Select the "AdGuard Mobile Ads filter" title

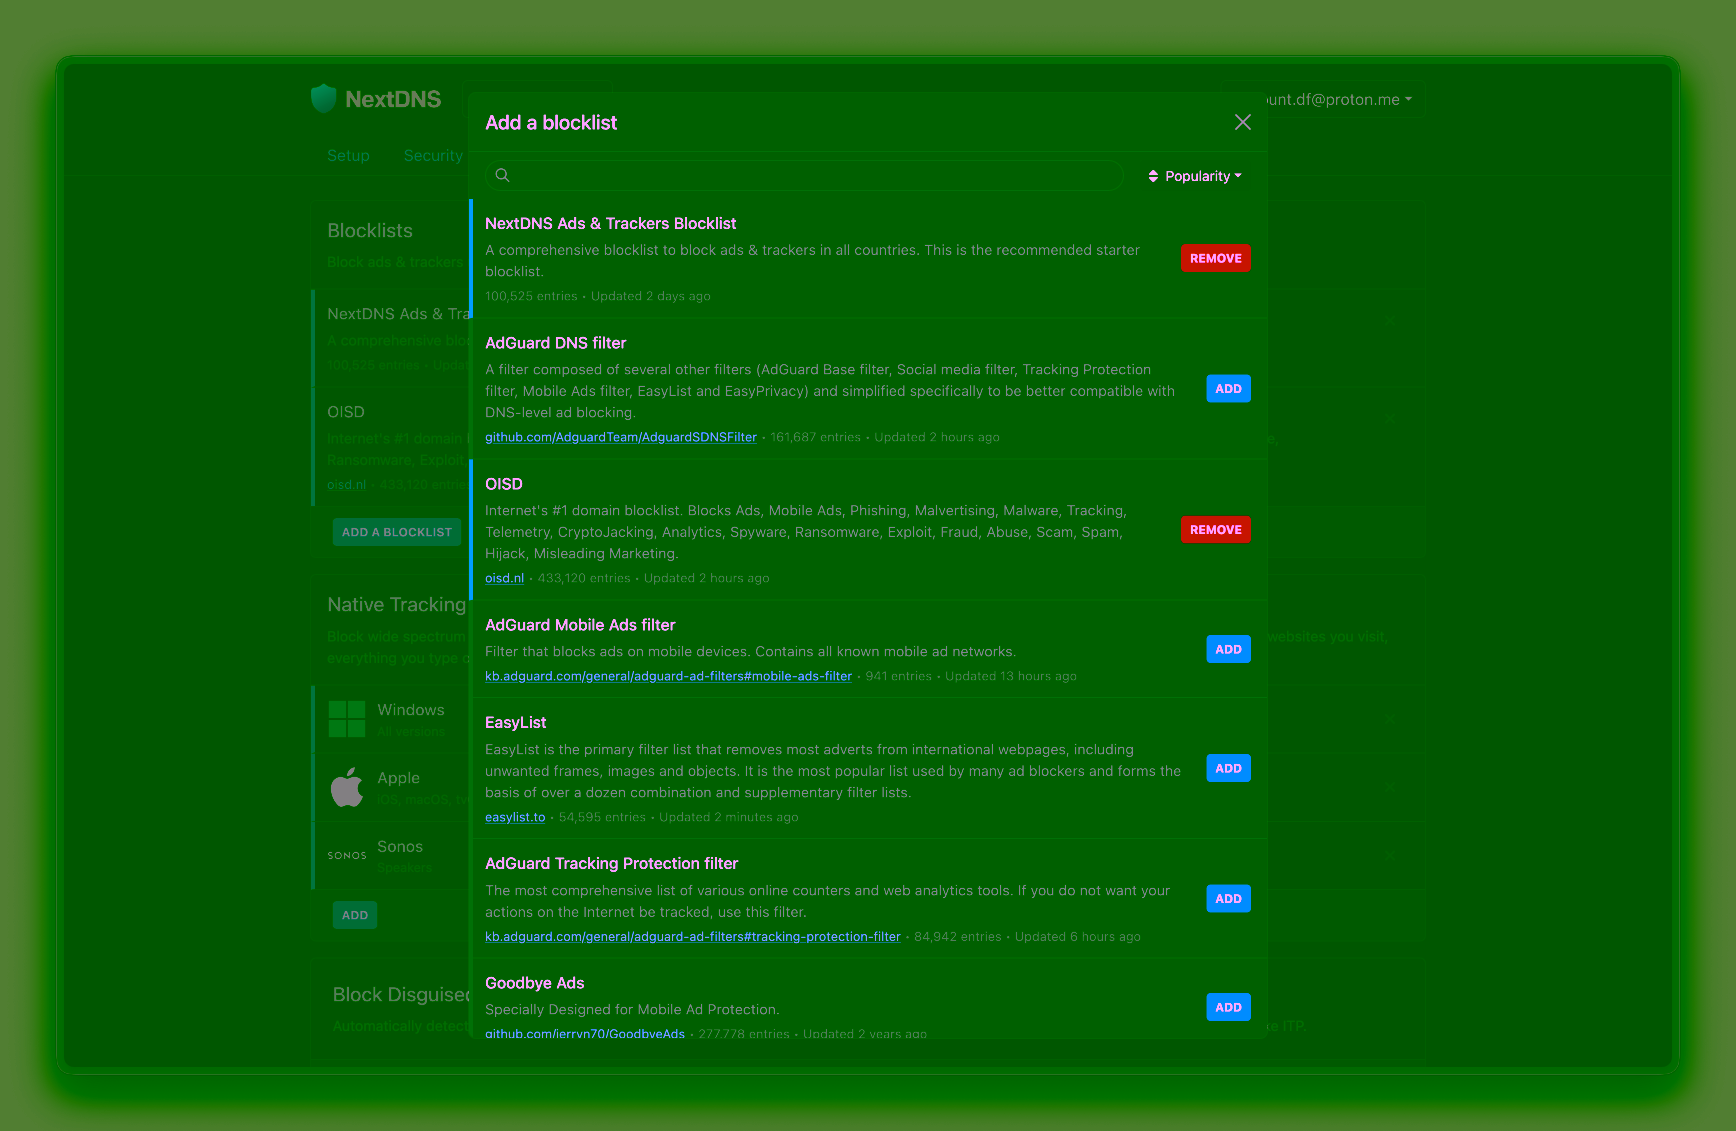coord(580,625)
